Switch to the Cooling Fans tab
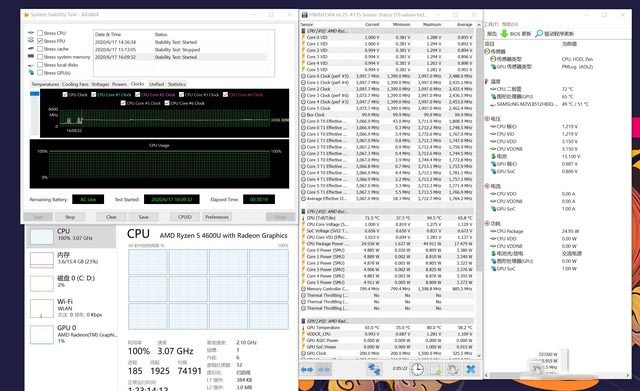 [x=75, y=84]
